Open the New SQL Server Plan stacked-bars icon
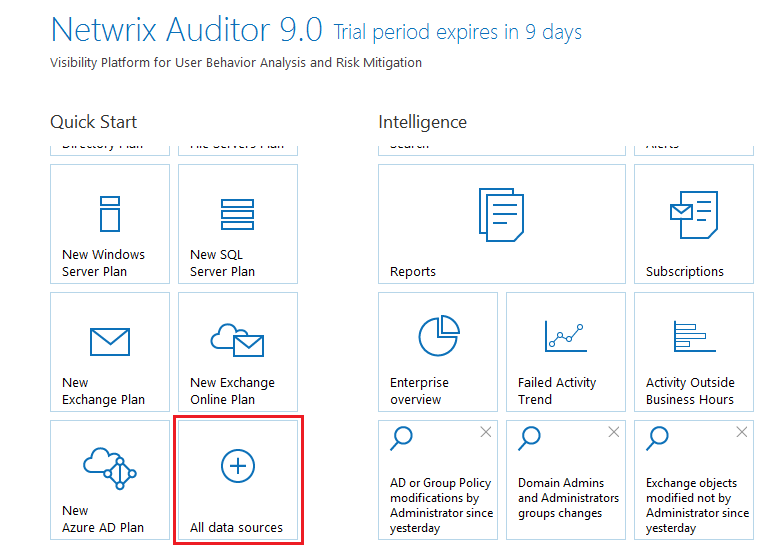The height and width of the screenshot is (548, 761). pyautogui.click(x=237, y=214)
